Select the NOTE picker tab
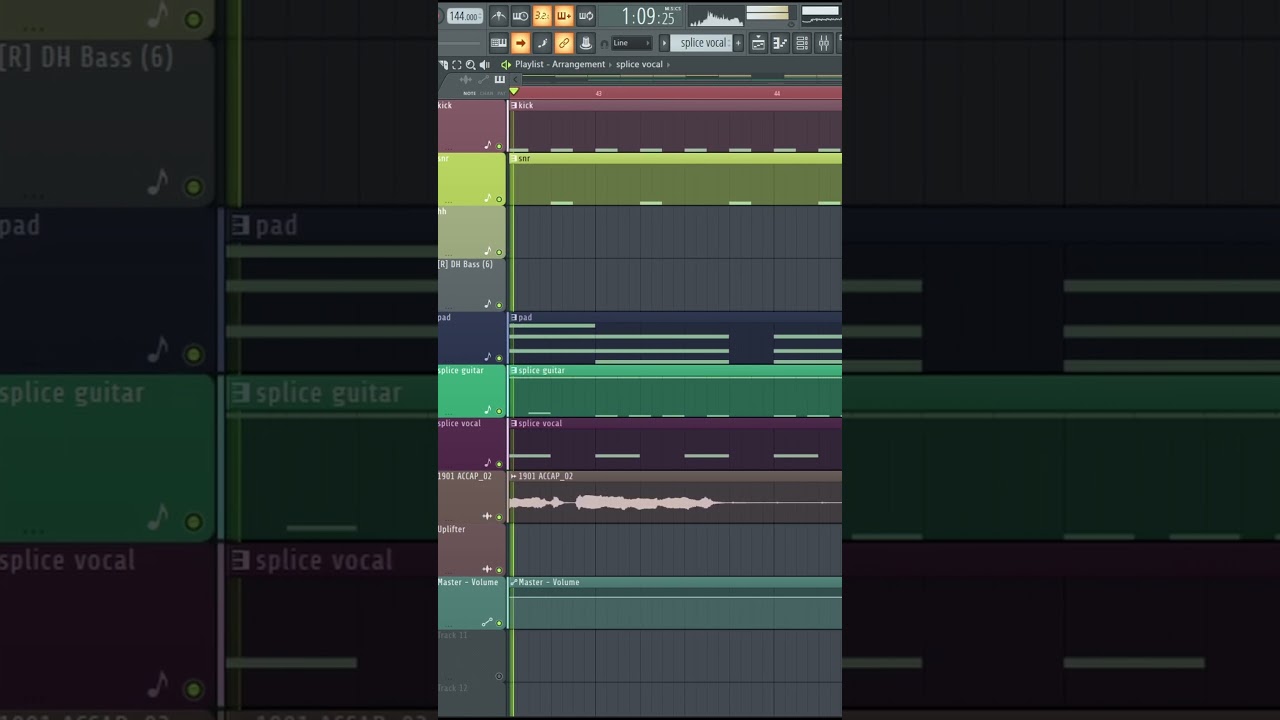Screen dimensions: 1280x720 click(469, 93)
